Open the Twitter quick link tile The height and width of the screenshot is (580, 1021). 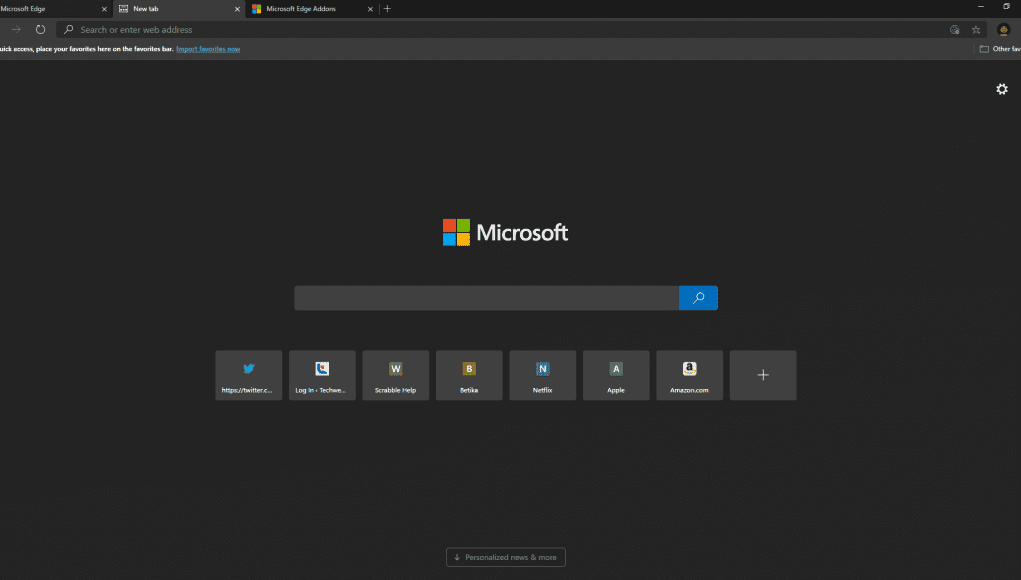[x=249, y=375]
